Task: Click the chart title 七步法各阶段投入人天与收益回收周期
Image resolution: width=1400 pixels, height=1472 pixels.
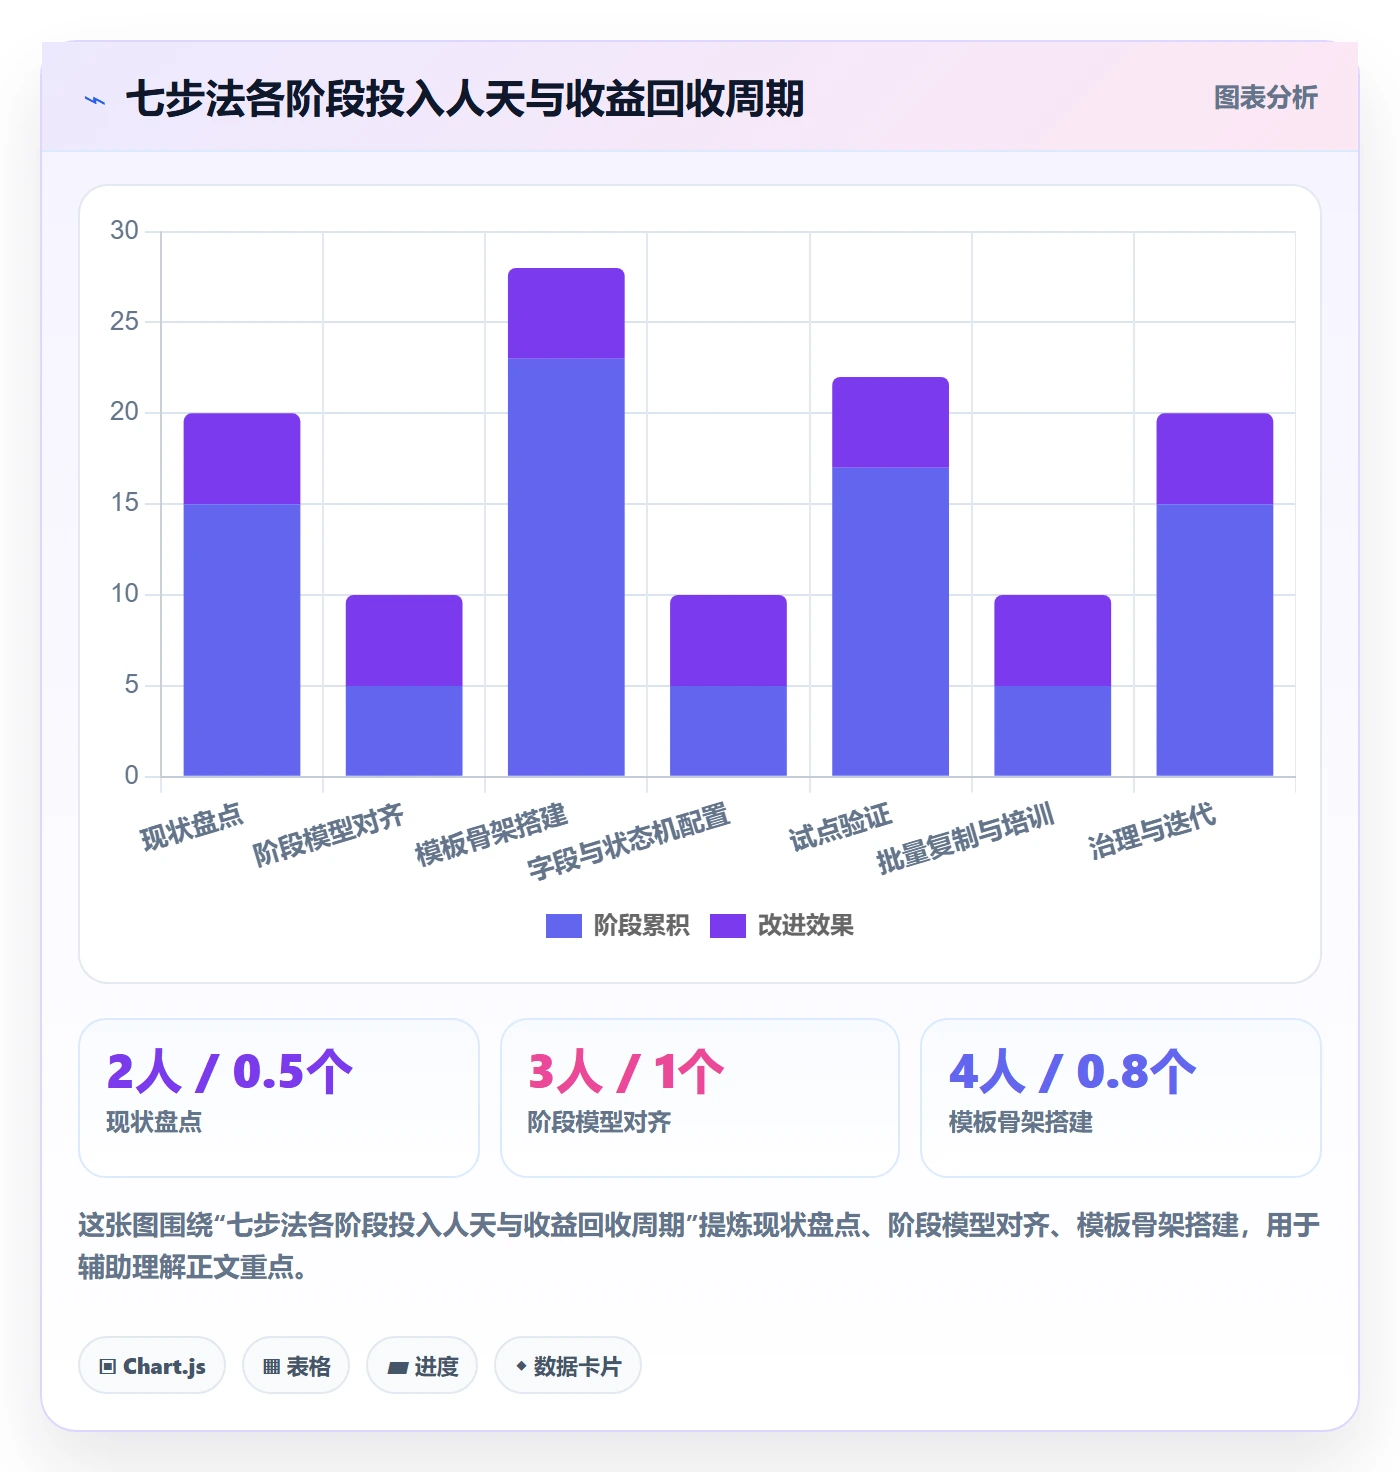Action: (x=465, y=99)
